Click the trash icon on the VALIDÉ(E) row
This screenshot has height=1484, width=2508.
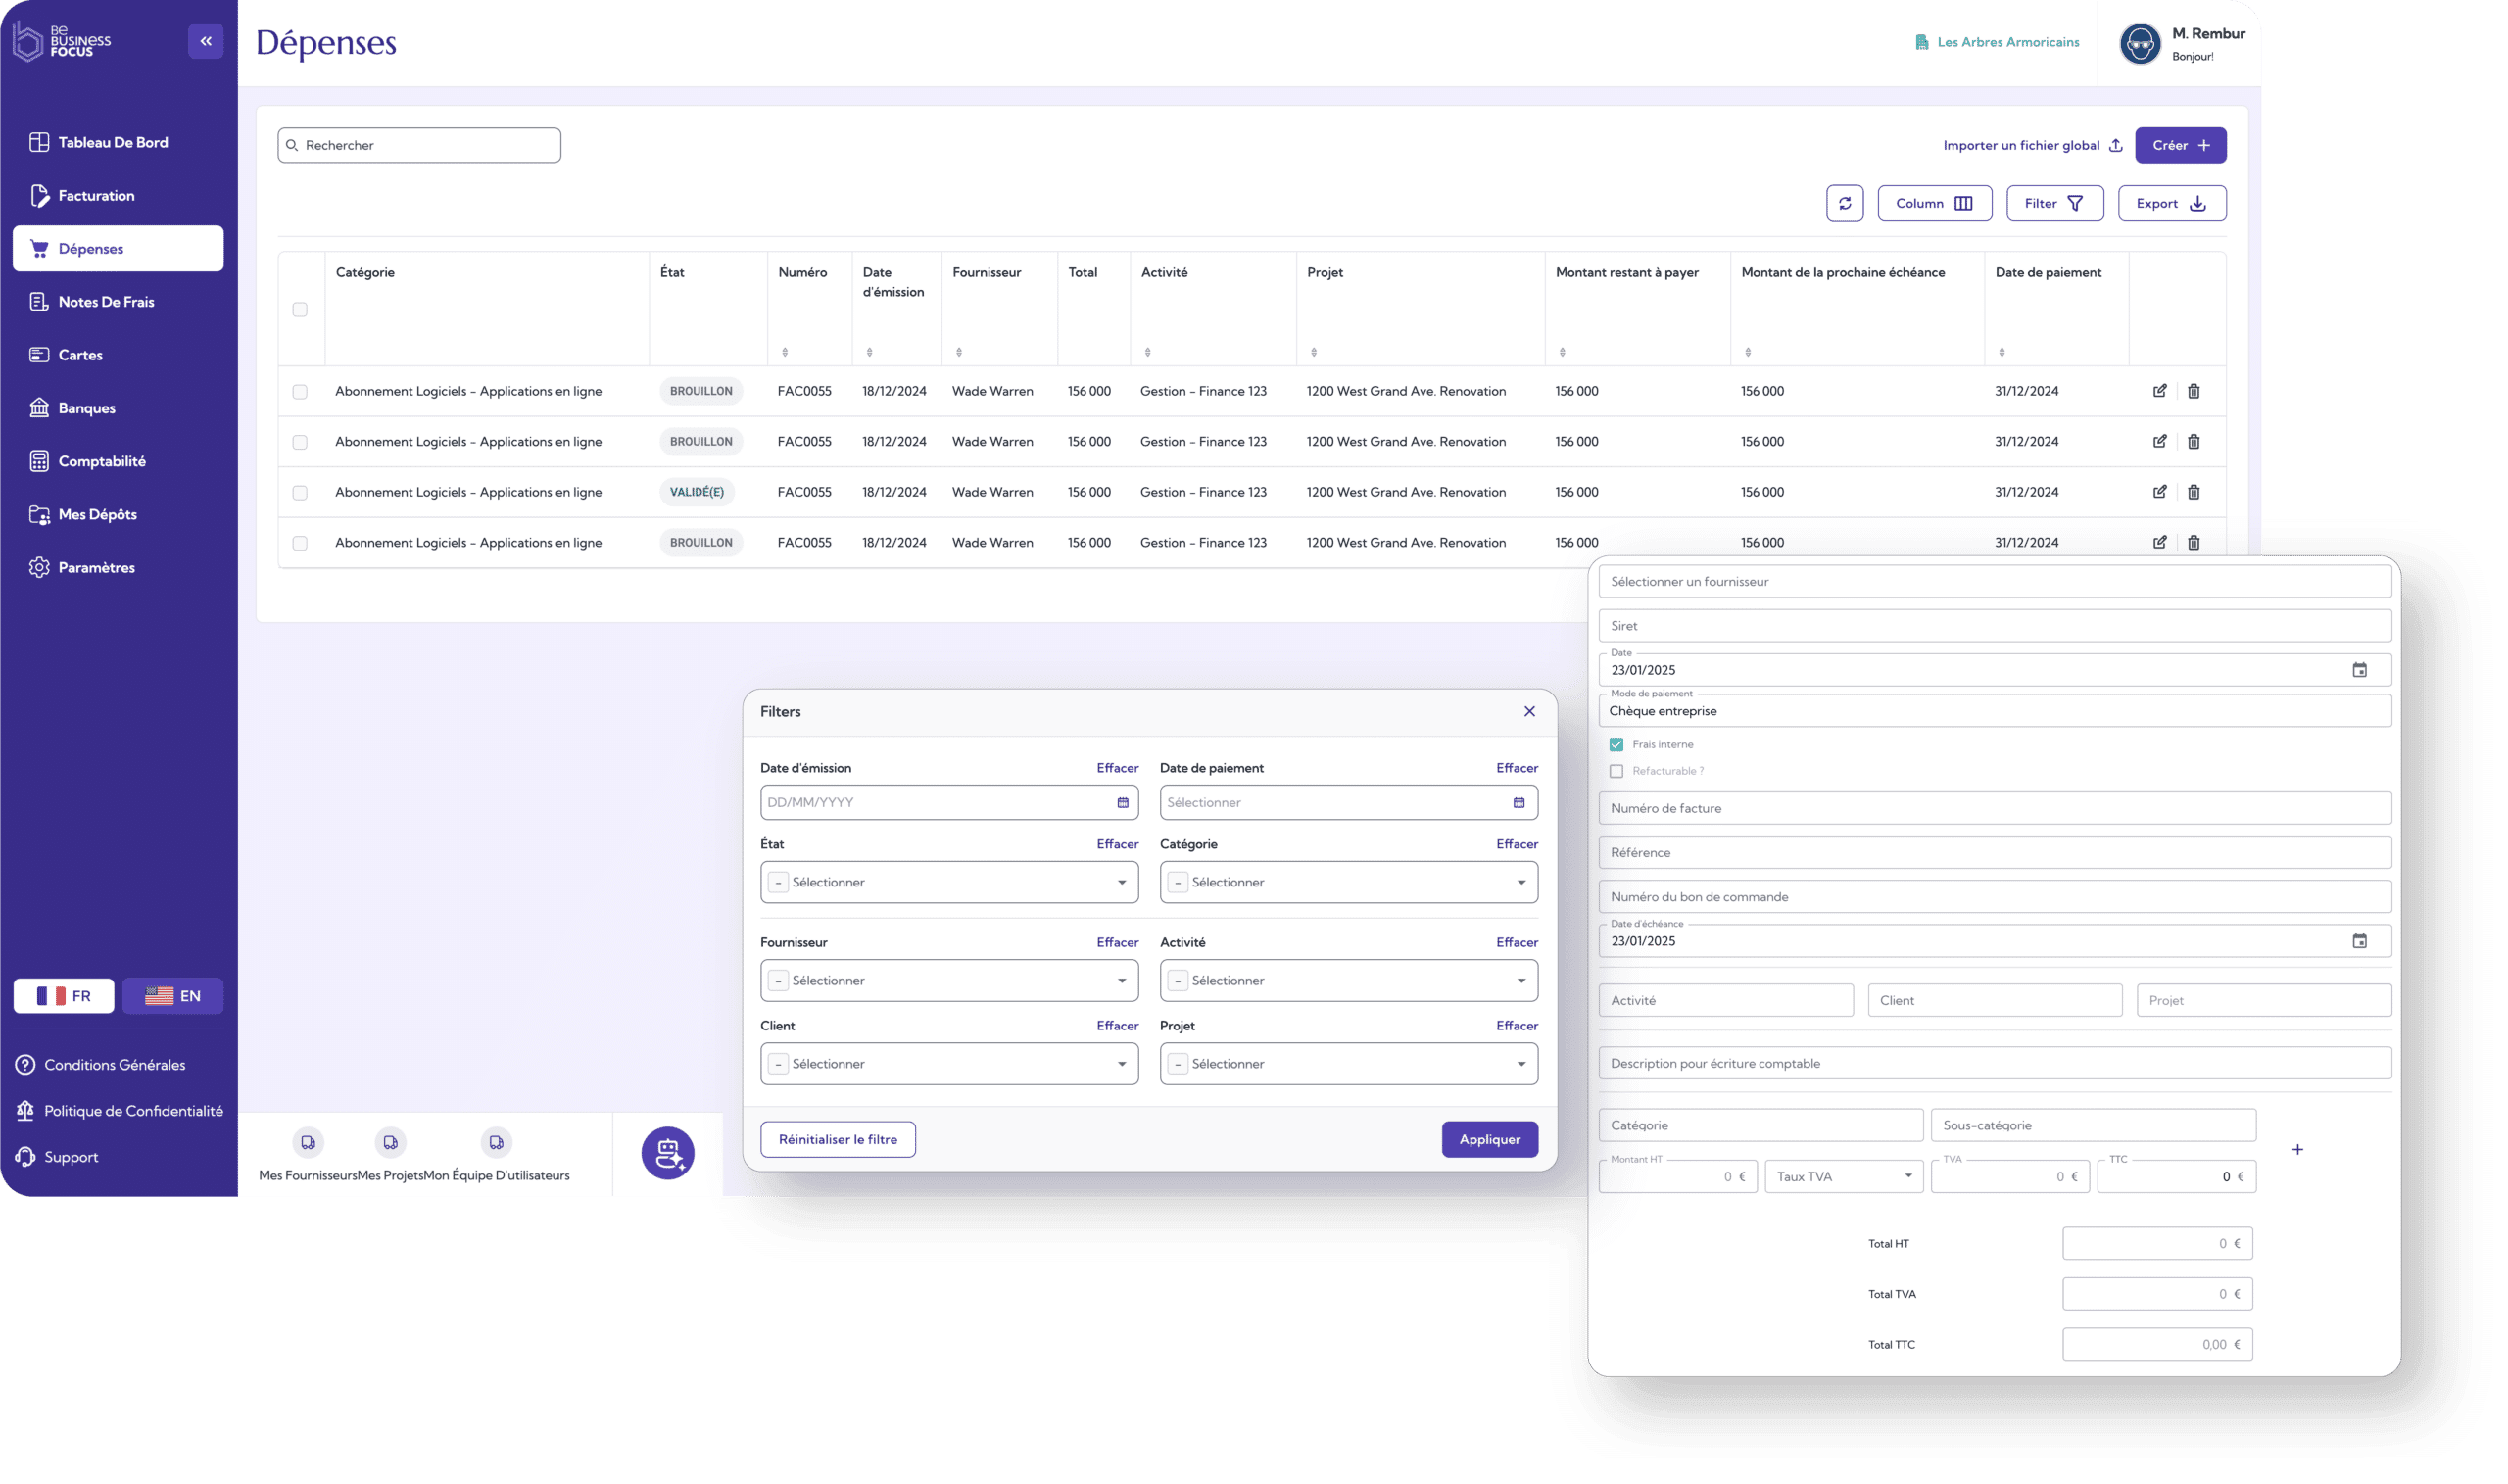(x=2193, y=492)
